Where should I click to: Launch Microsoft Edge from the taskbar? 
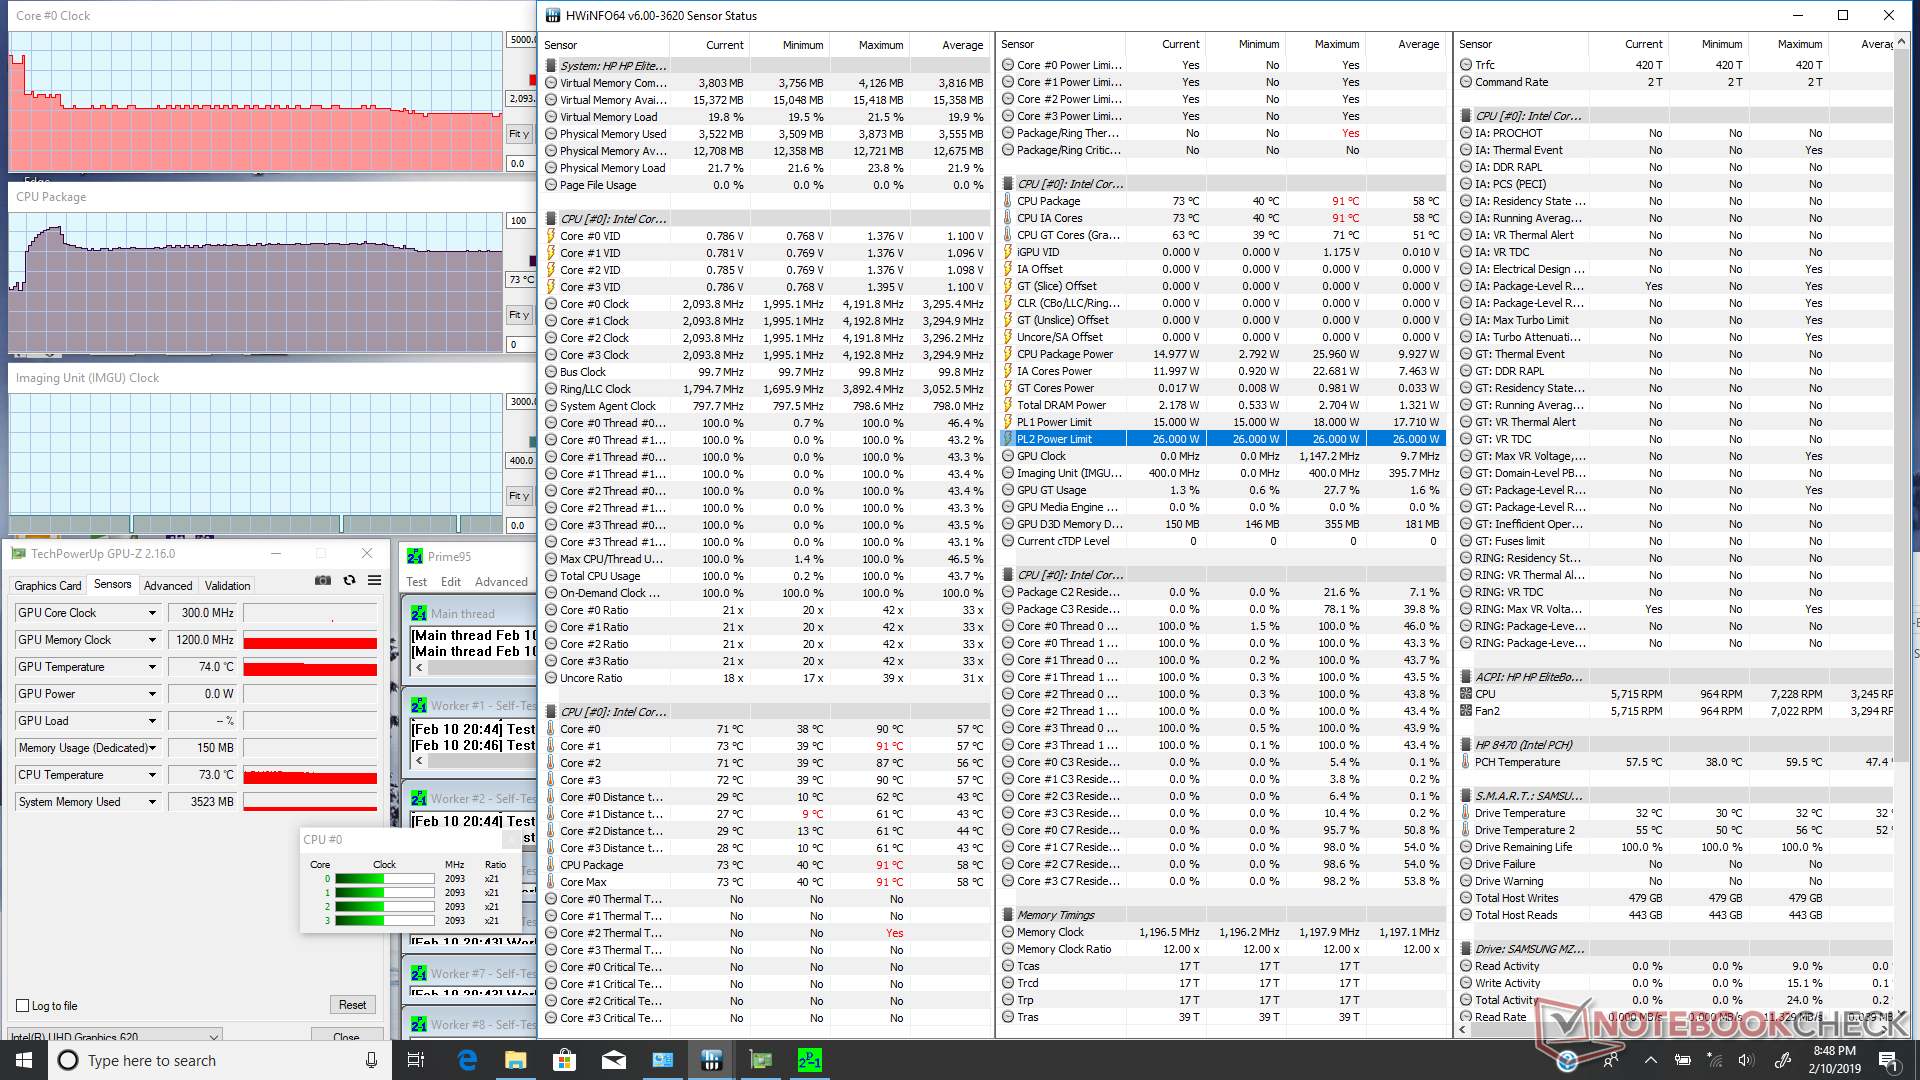467,1060
